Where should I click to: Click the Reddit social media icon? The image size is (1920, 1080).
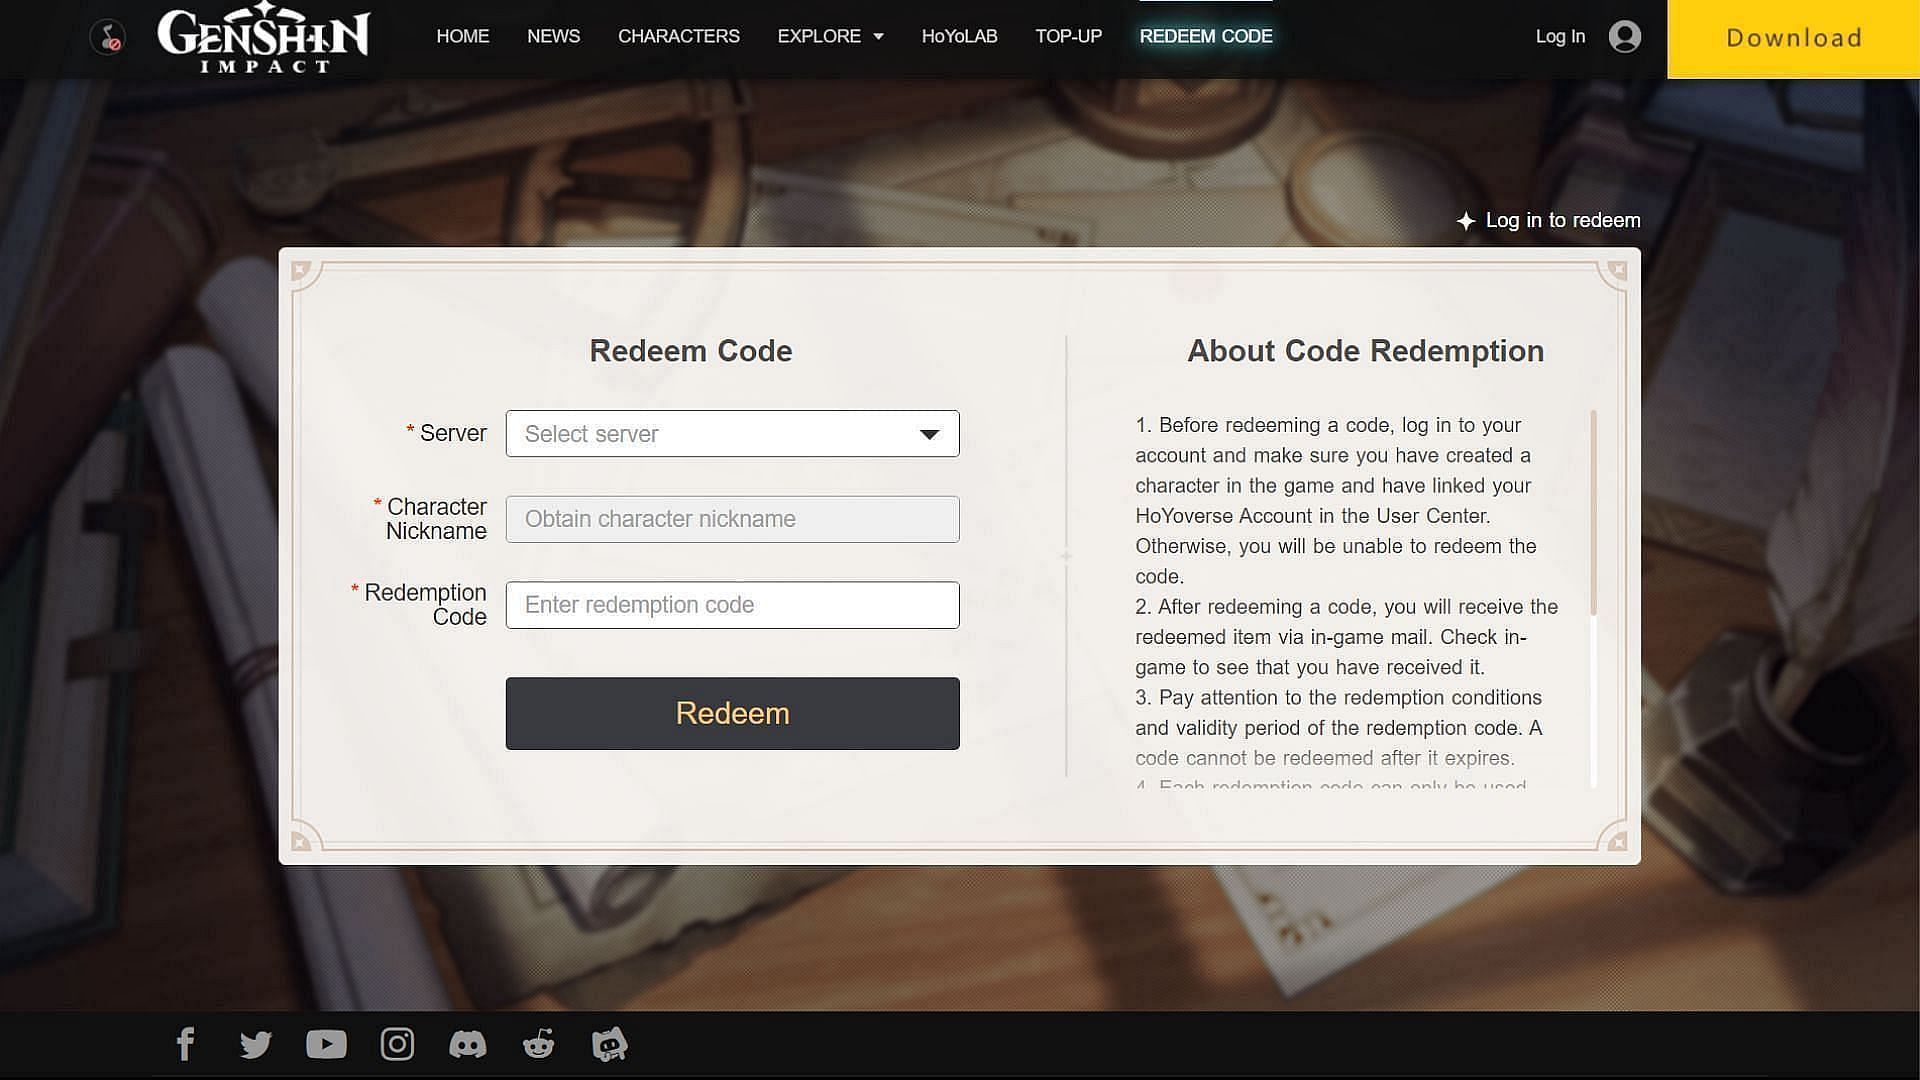pyautogui.click(x=537, y=1043)
